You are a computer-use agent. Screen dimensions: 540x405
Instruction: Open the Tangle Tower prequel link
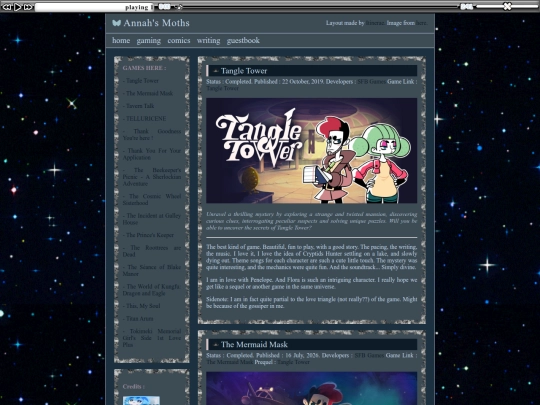click(x=293, y=362)
